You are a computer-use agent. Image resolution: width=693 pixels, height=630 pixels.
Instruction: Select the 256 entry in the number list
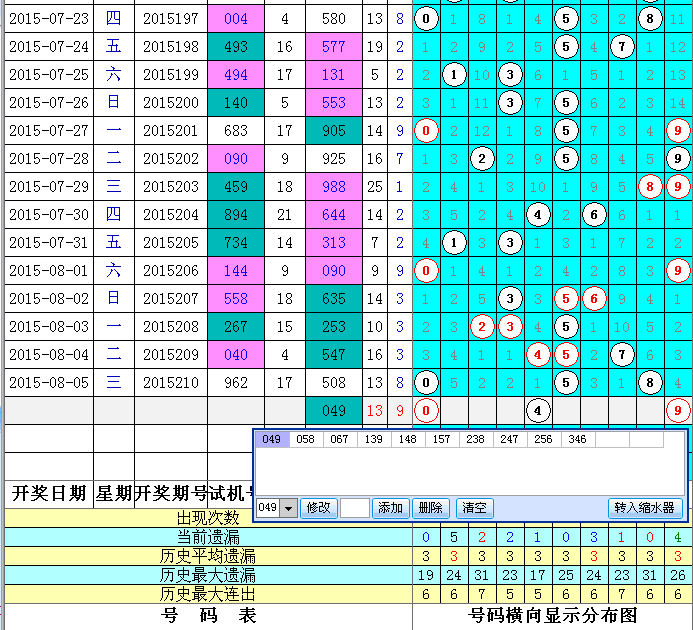click(544, 439)
